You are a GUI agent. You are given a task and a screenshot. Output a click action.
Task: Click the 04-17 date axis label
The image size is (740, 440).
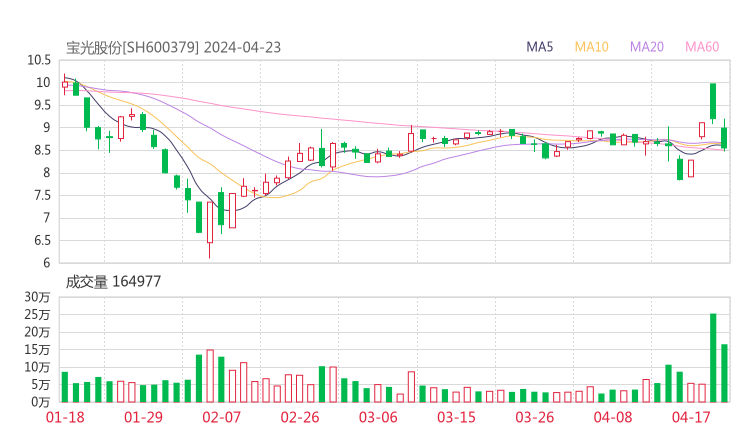tap(691, 417)
